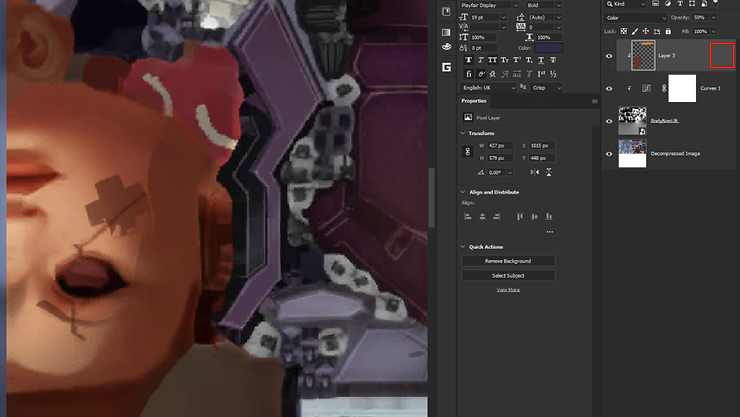Image resolution: width=740 pixels, height=417 pixels.
Task: Open the Playfair Display font family dropdown
Action: [489, 5]
